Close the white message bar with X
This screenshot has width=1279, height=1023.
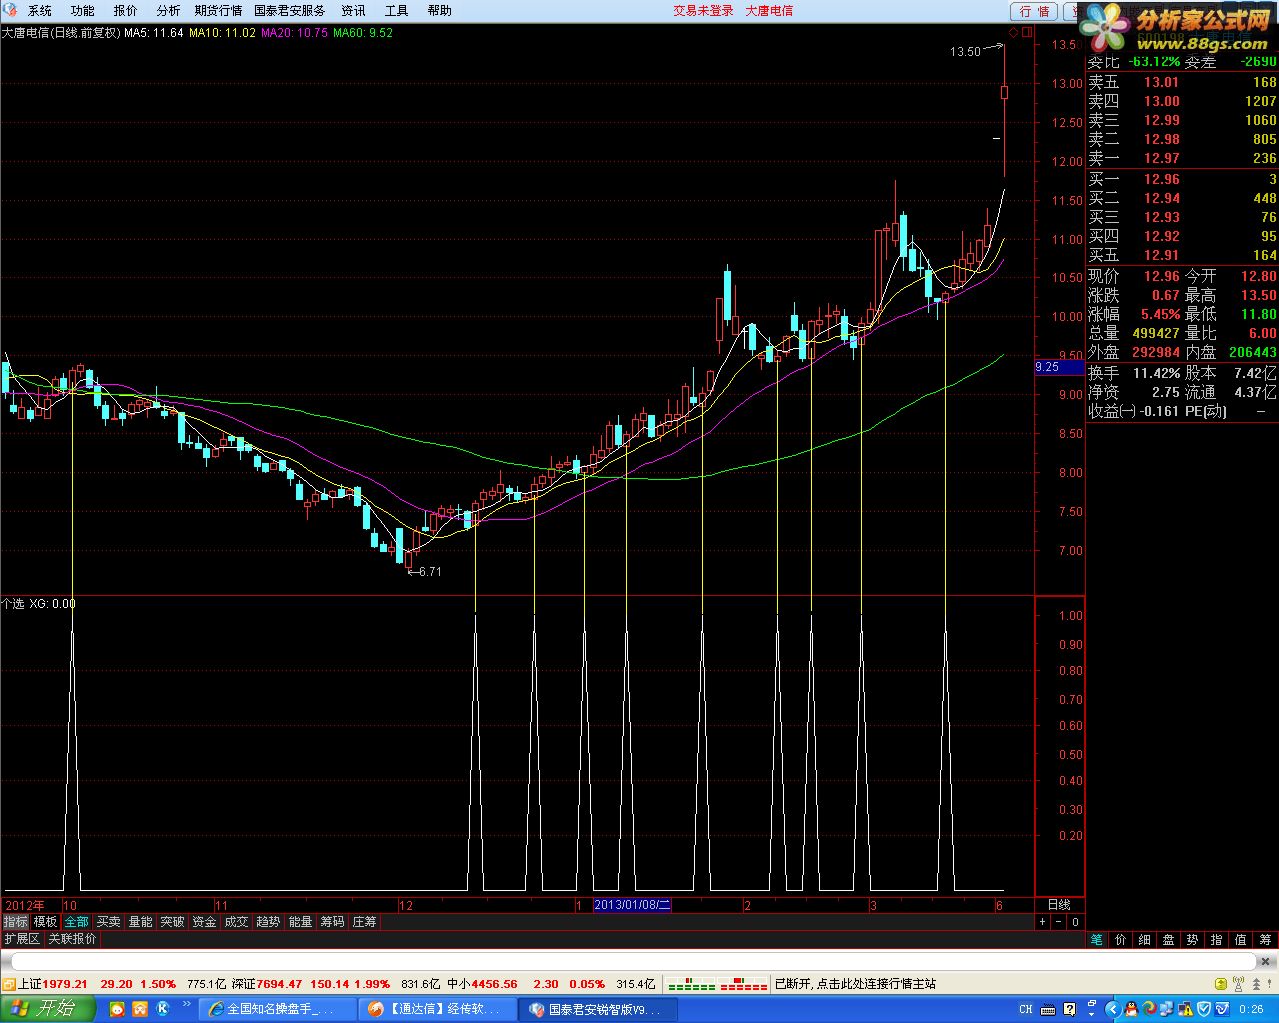pyautogui.click(x=1266, y=961)
